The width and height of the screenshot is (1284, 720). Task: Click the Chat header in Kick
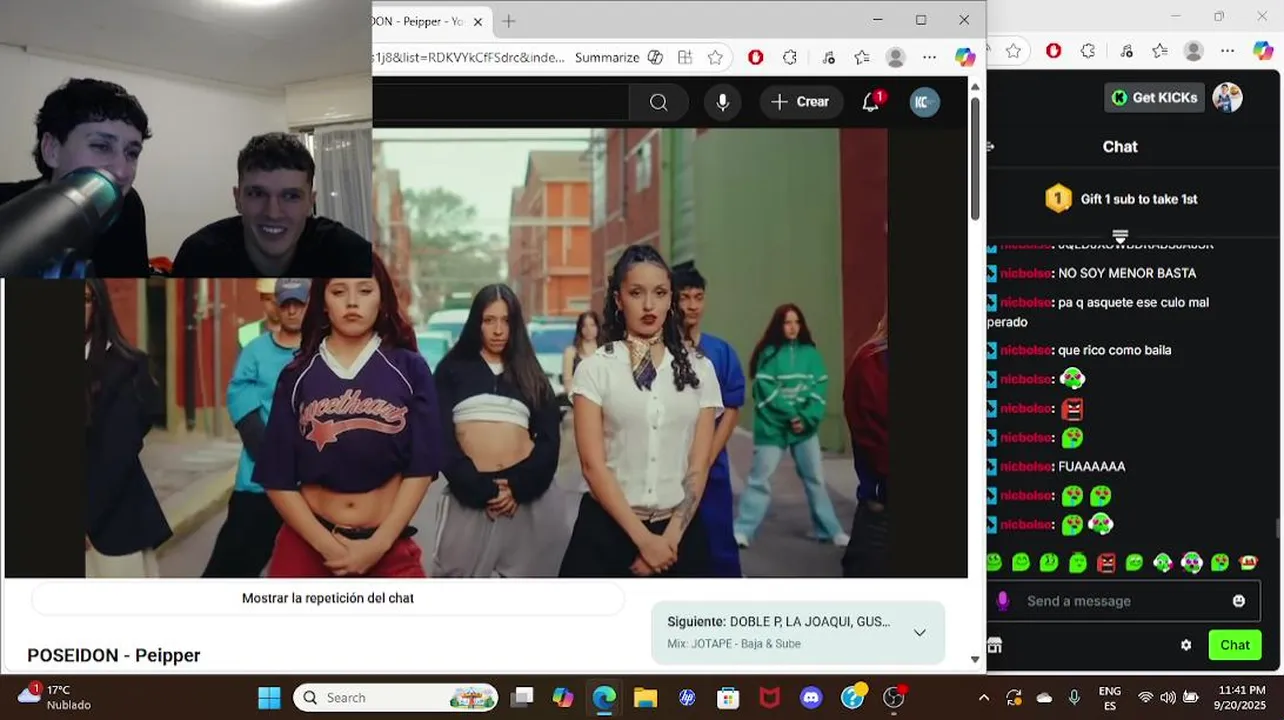(1120, 147)
